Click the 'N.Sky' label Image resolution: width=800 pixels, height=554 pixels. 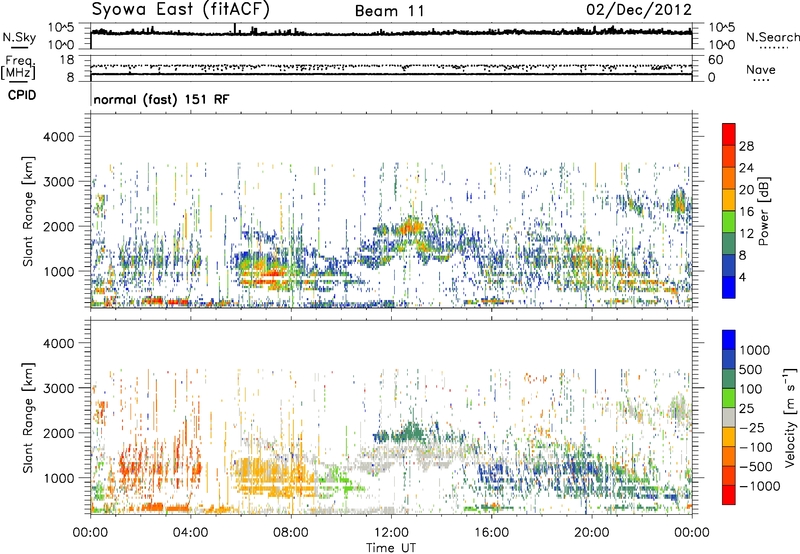[19, 37]
